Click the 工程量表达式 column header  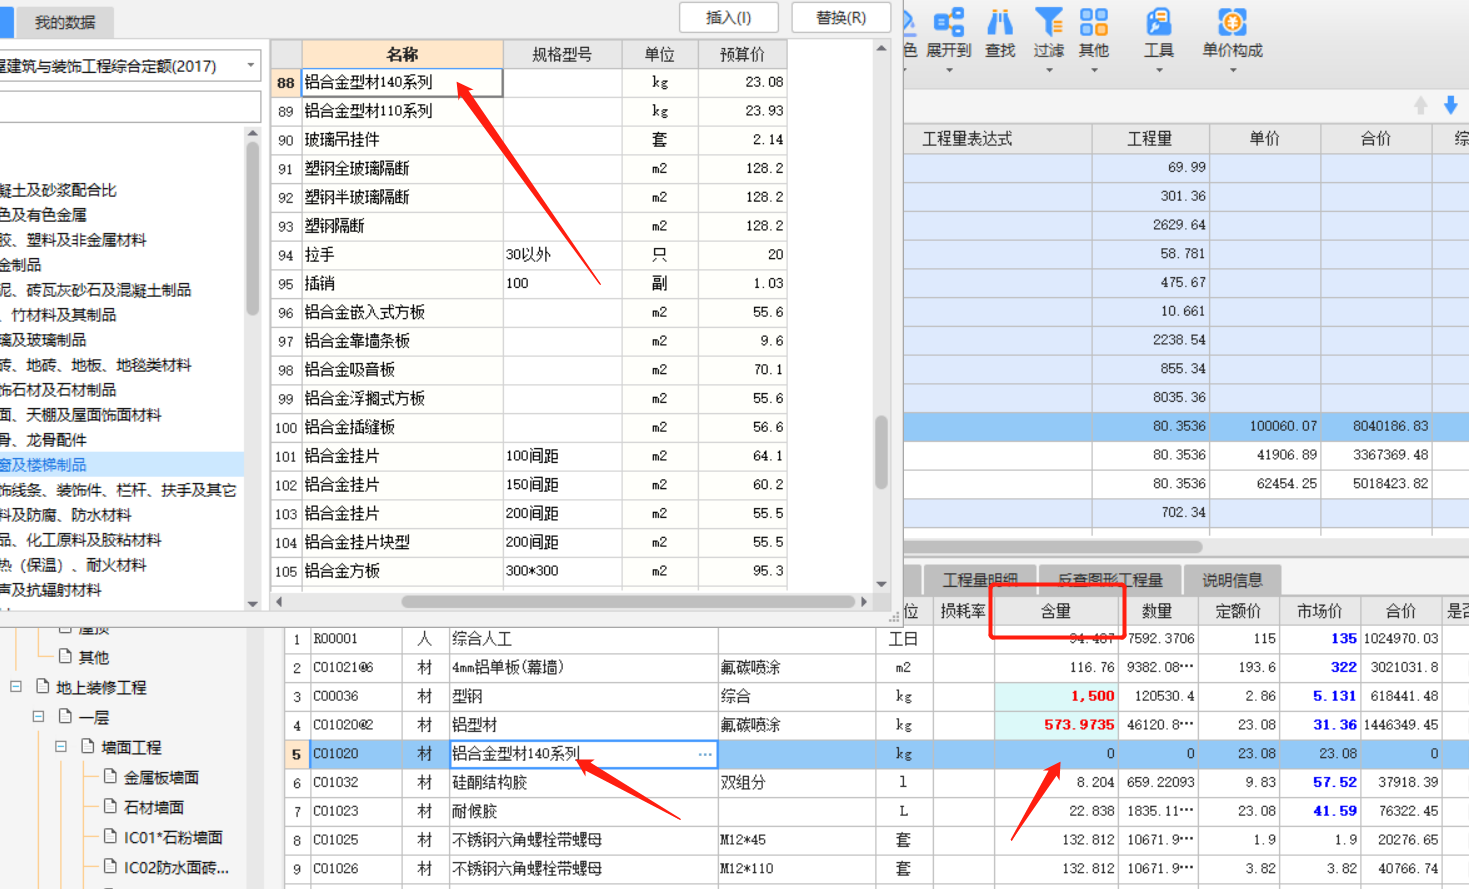click(967, 139)
